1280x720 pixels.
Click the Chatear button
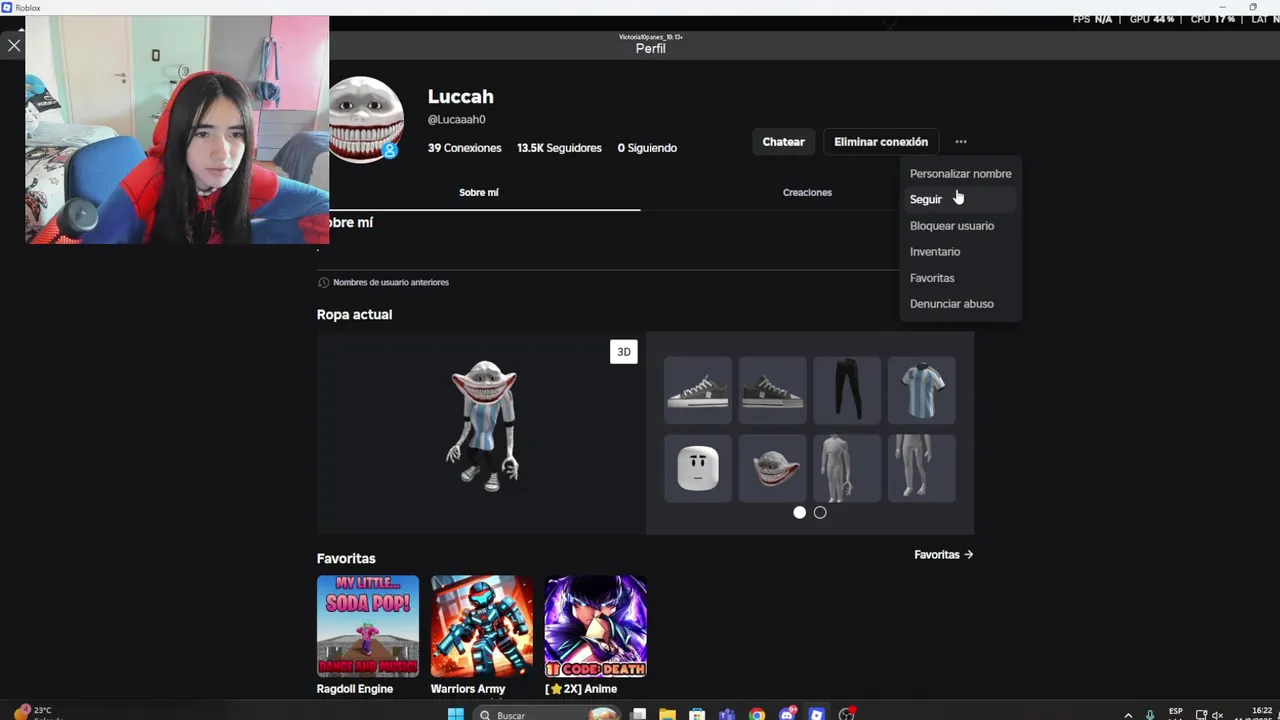pos(783,142)
